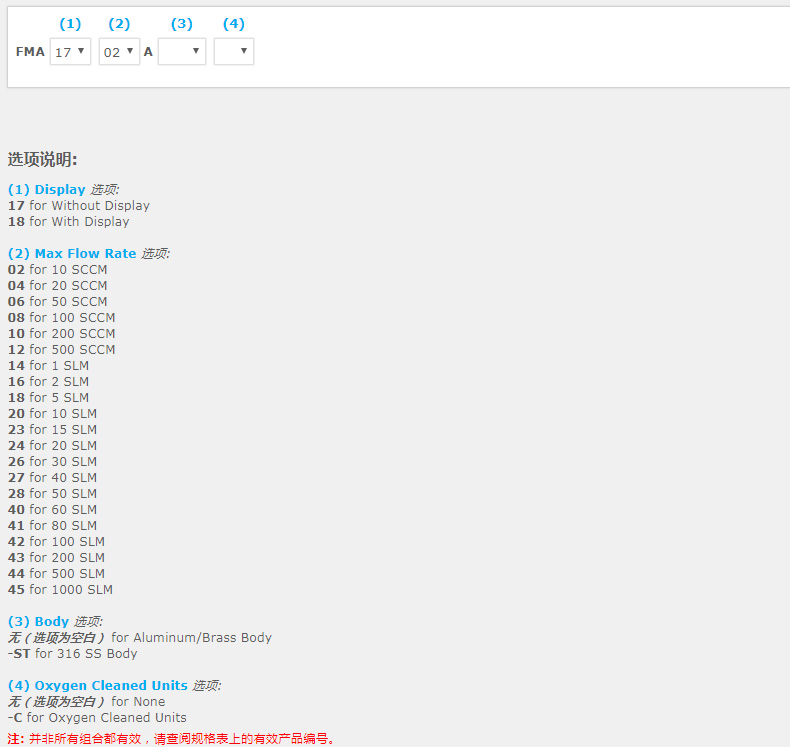Click the (3) label above the third dropdown
The width and height of the screenshot is (790, 747).
pyautogui.click(x=182, y=24)
